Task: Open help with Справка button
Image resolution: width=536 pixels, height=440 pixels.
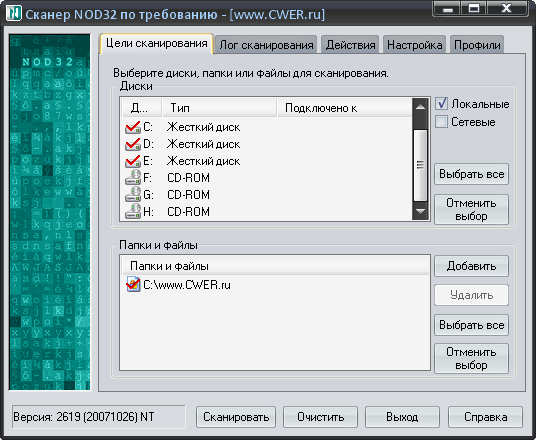Action: (x=485, y=417)
